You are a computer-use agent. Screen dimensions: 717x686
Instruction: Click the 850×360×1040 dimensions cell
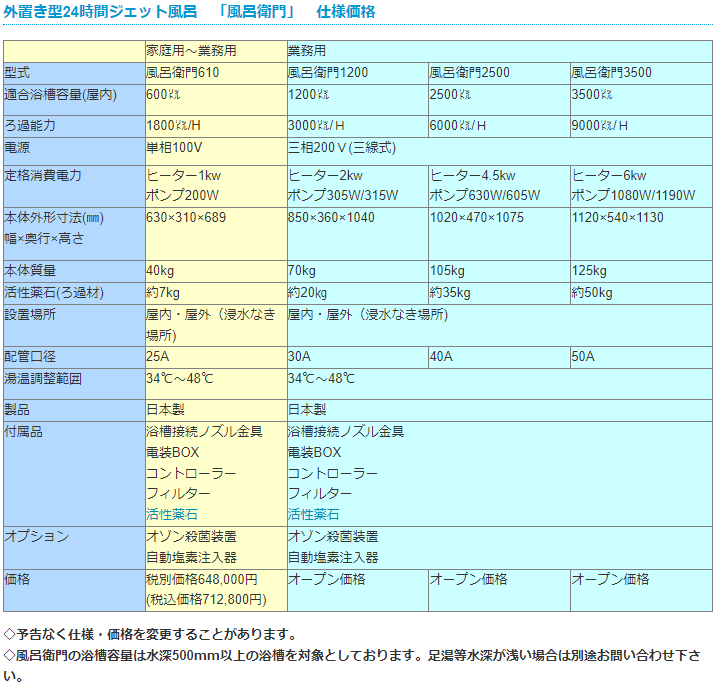[358, 234]
